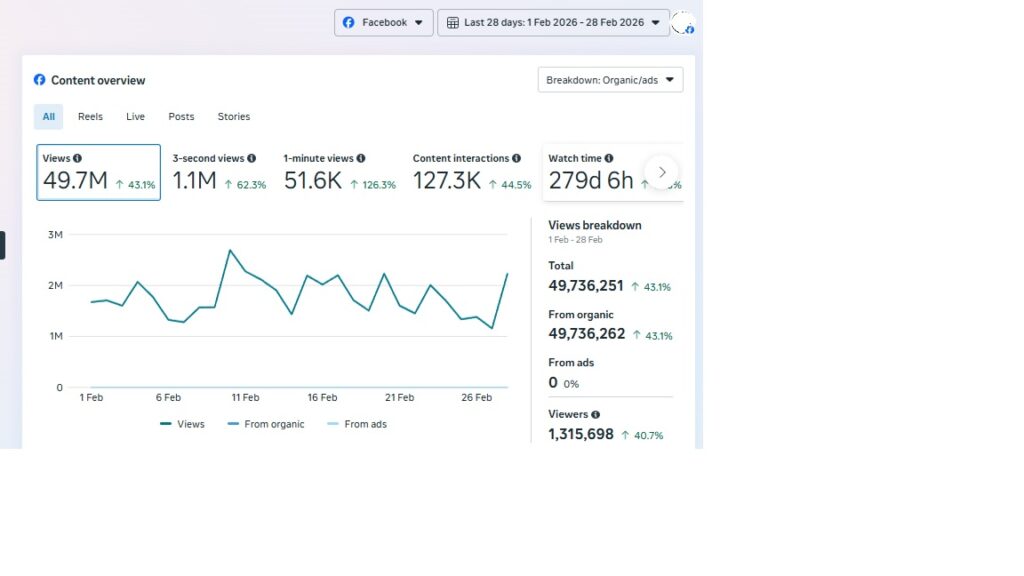This screenshot has width=1024, height=576.
Task: Click the Viewers info icon
Action: [596, 414]
